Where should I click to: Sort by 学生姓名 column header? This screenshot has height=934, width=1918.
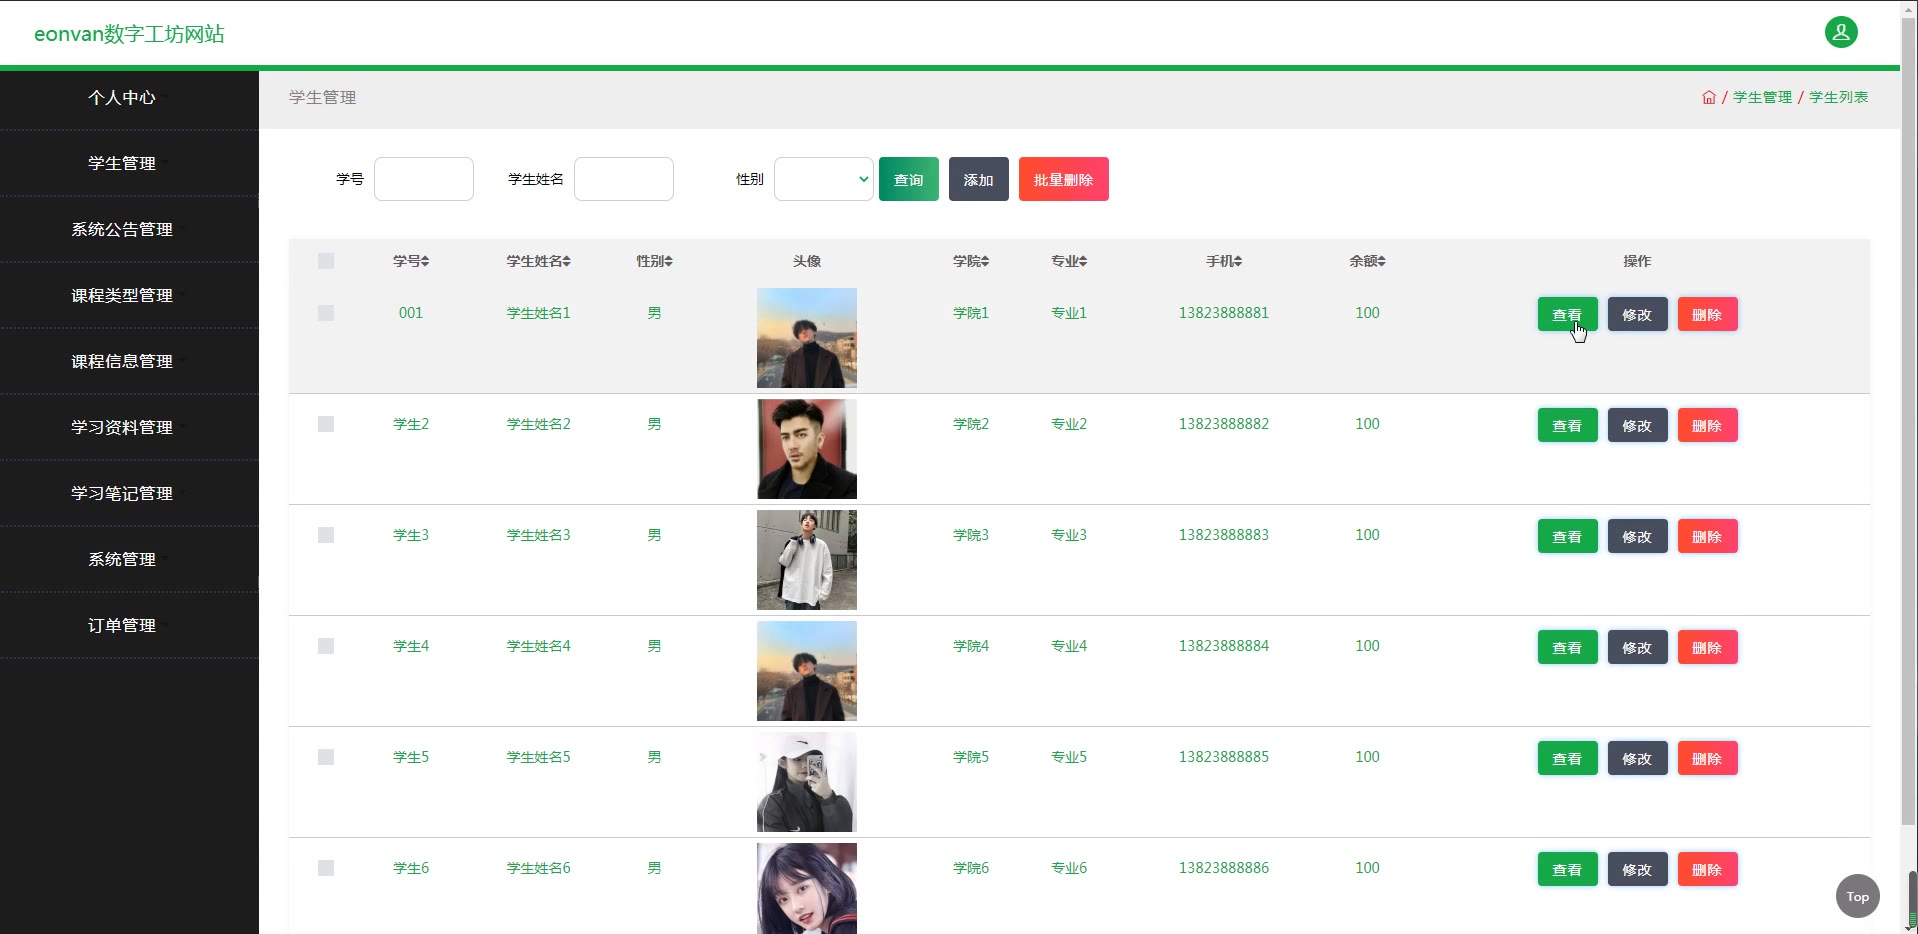[x=538, y=261]
